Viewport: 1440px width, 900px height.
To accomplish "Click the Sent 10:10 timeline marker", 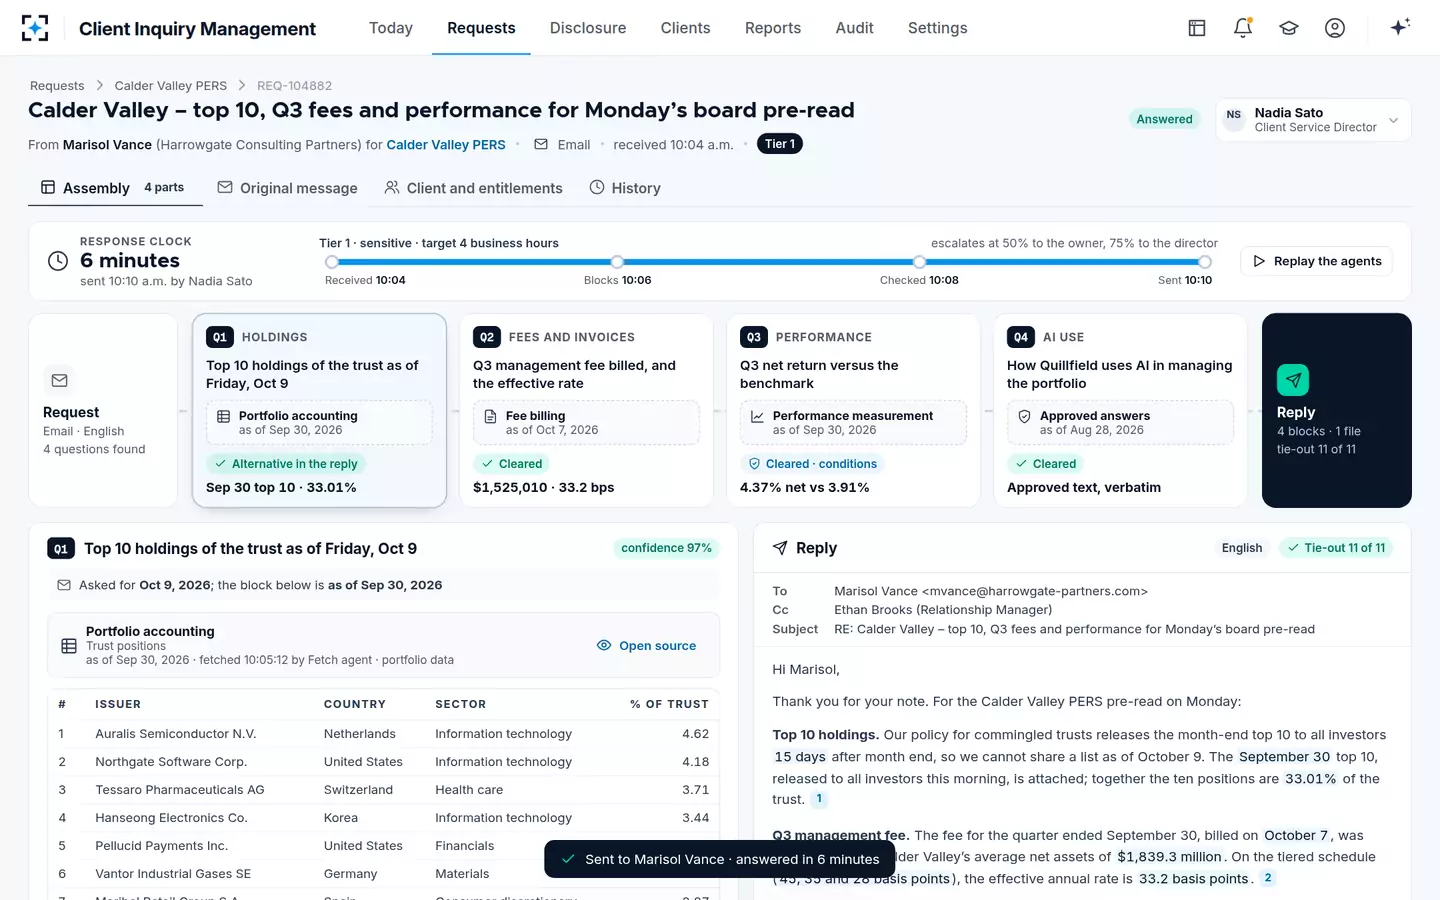I will pos(1205,262).
